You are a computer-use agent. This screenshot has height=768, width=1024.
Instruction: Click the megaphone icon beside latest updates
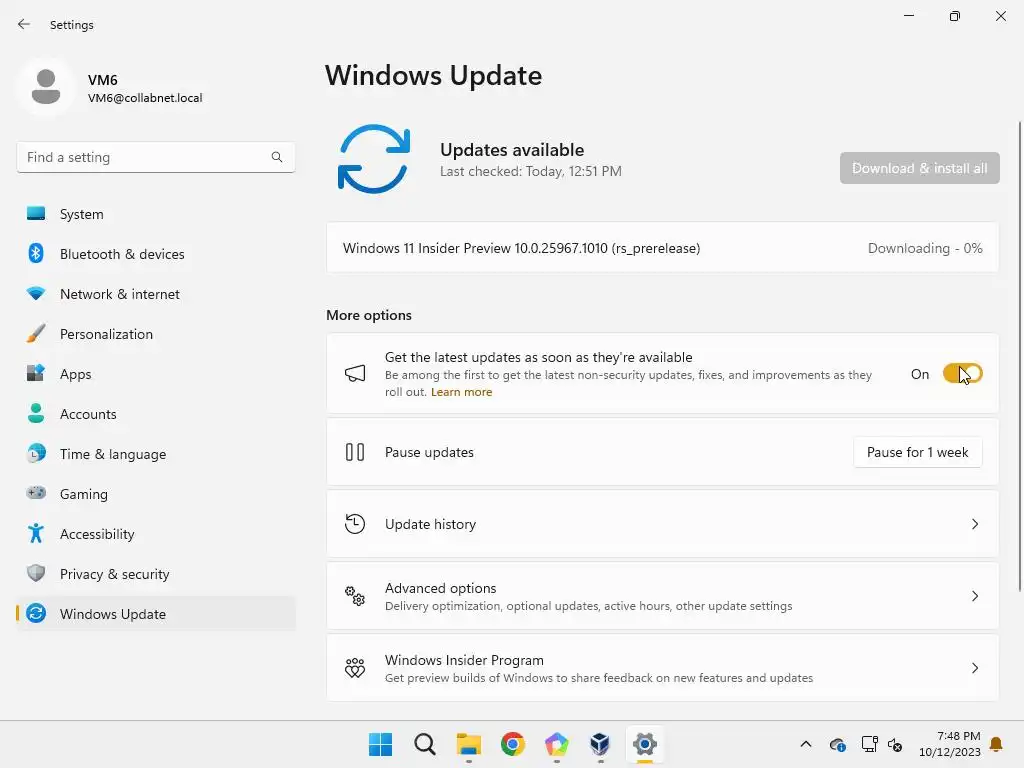coord(355,374)
